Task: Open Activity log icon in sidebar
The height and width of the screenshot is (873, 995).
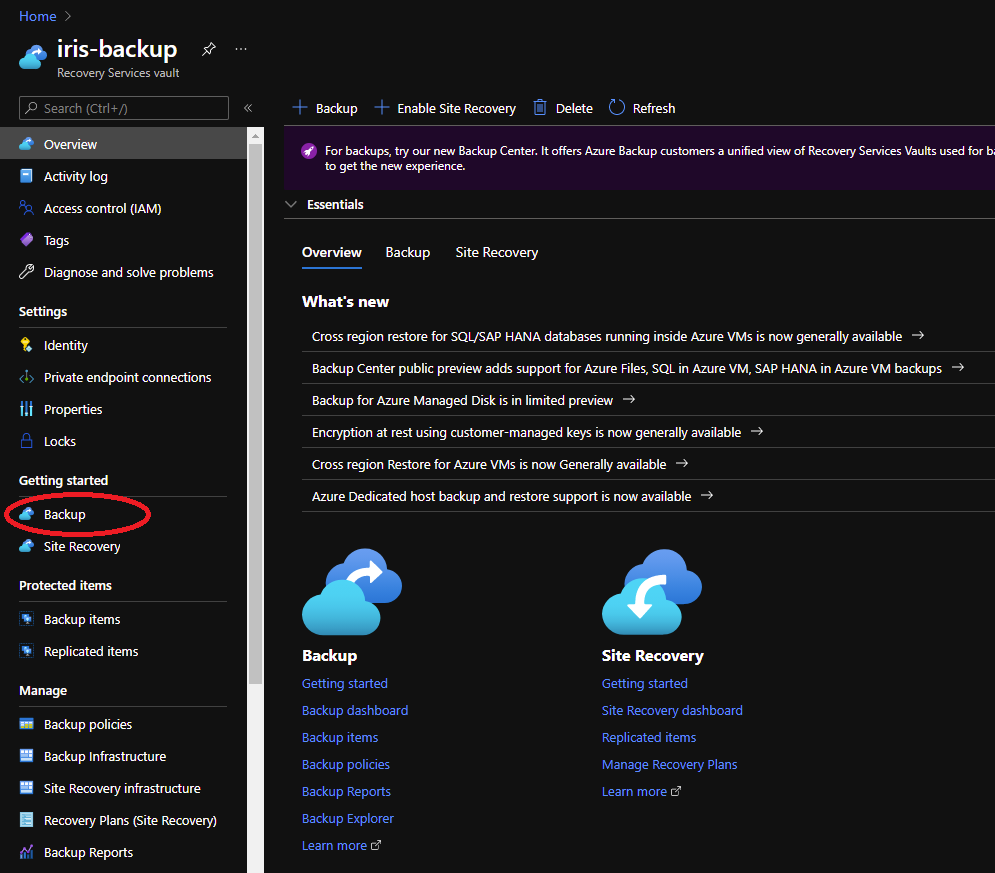Action: coord(27,176)
